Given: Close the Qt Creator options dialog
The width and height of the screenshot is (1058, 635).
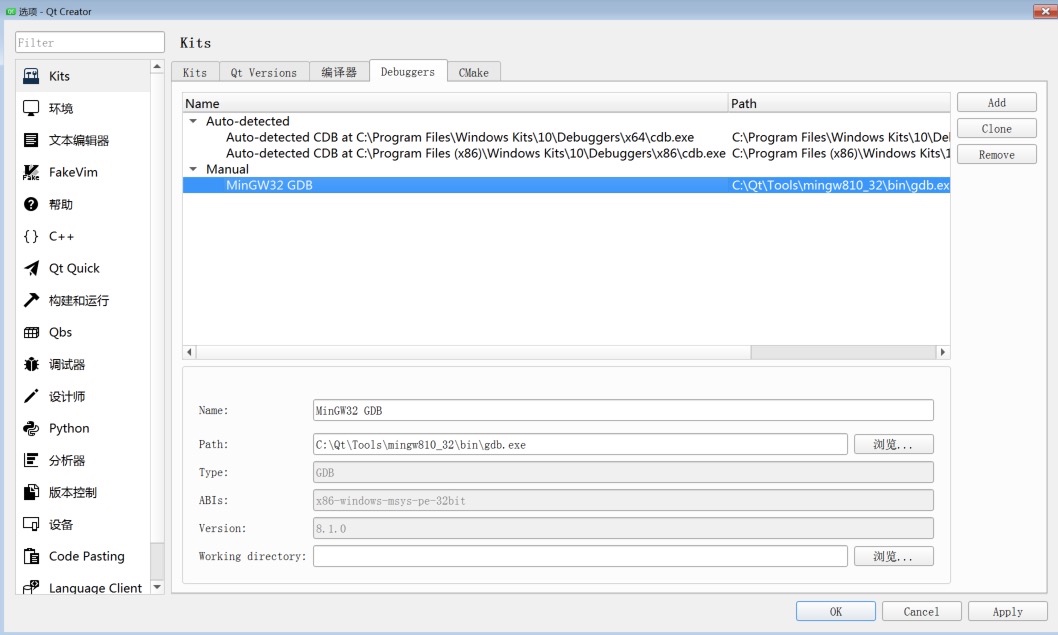Looking at the screenshot, I should click(1045, 11).
